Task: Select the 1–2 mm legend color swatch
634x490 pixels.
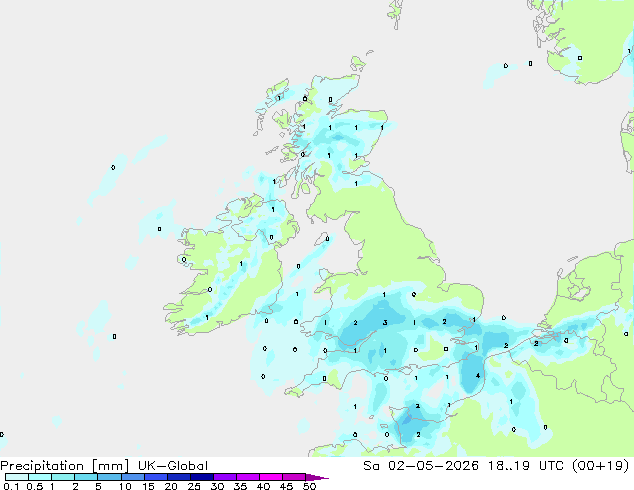Action: pyautogui.click(x=63, y=477)
